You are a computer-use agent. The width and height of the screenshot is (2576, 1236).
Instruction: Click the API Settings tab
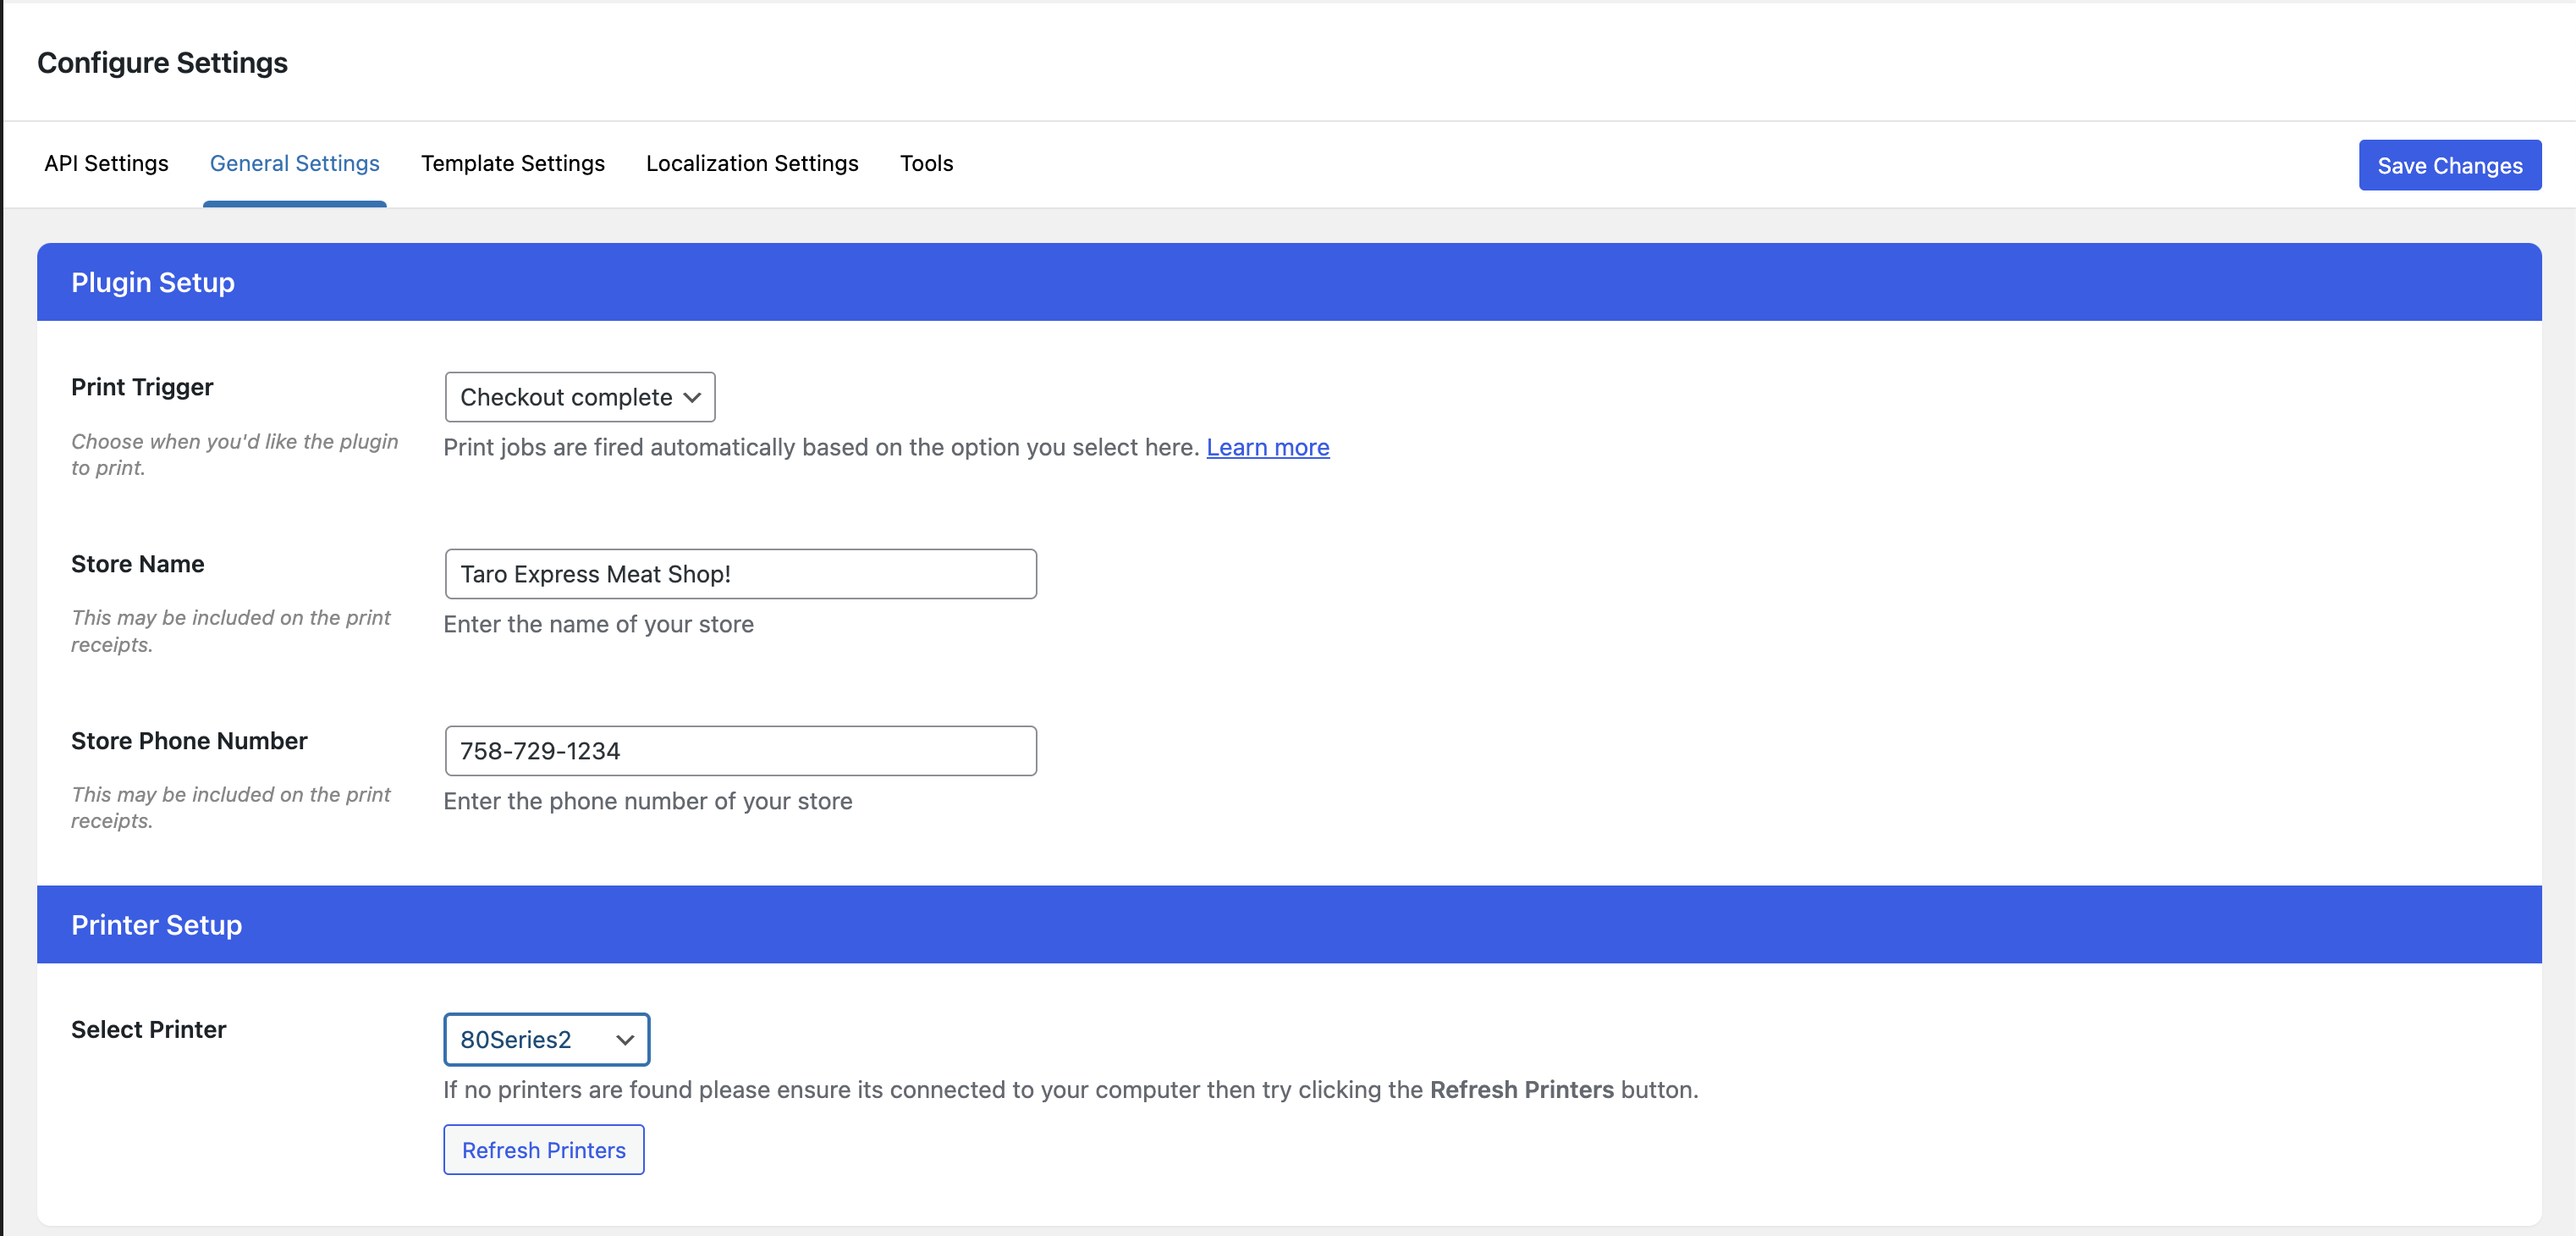click(x=102, y=163)
